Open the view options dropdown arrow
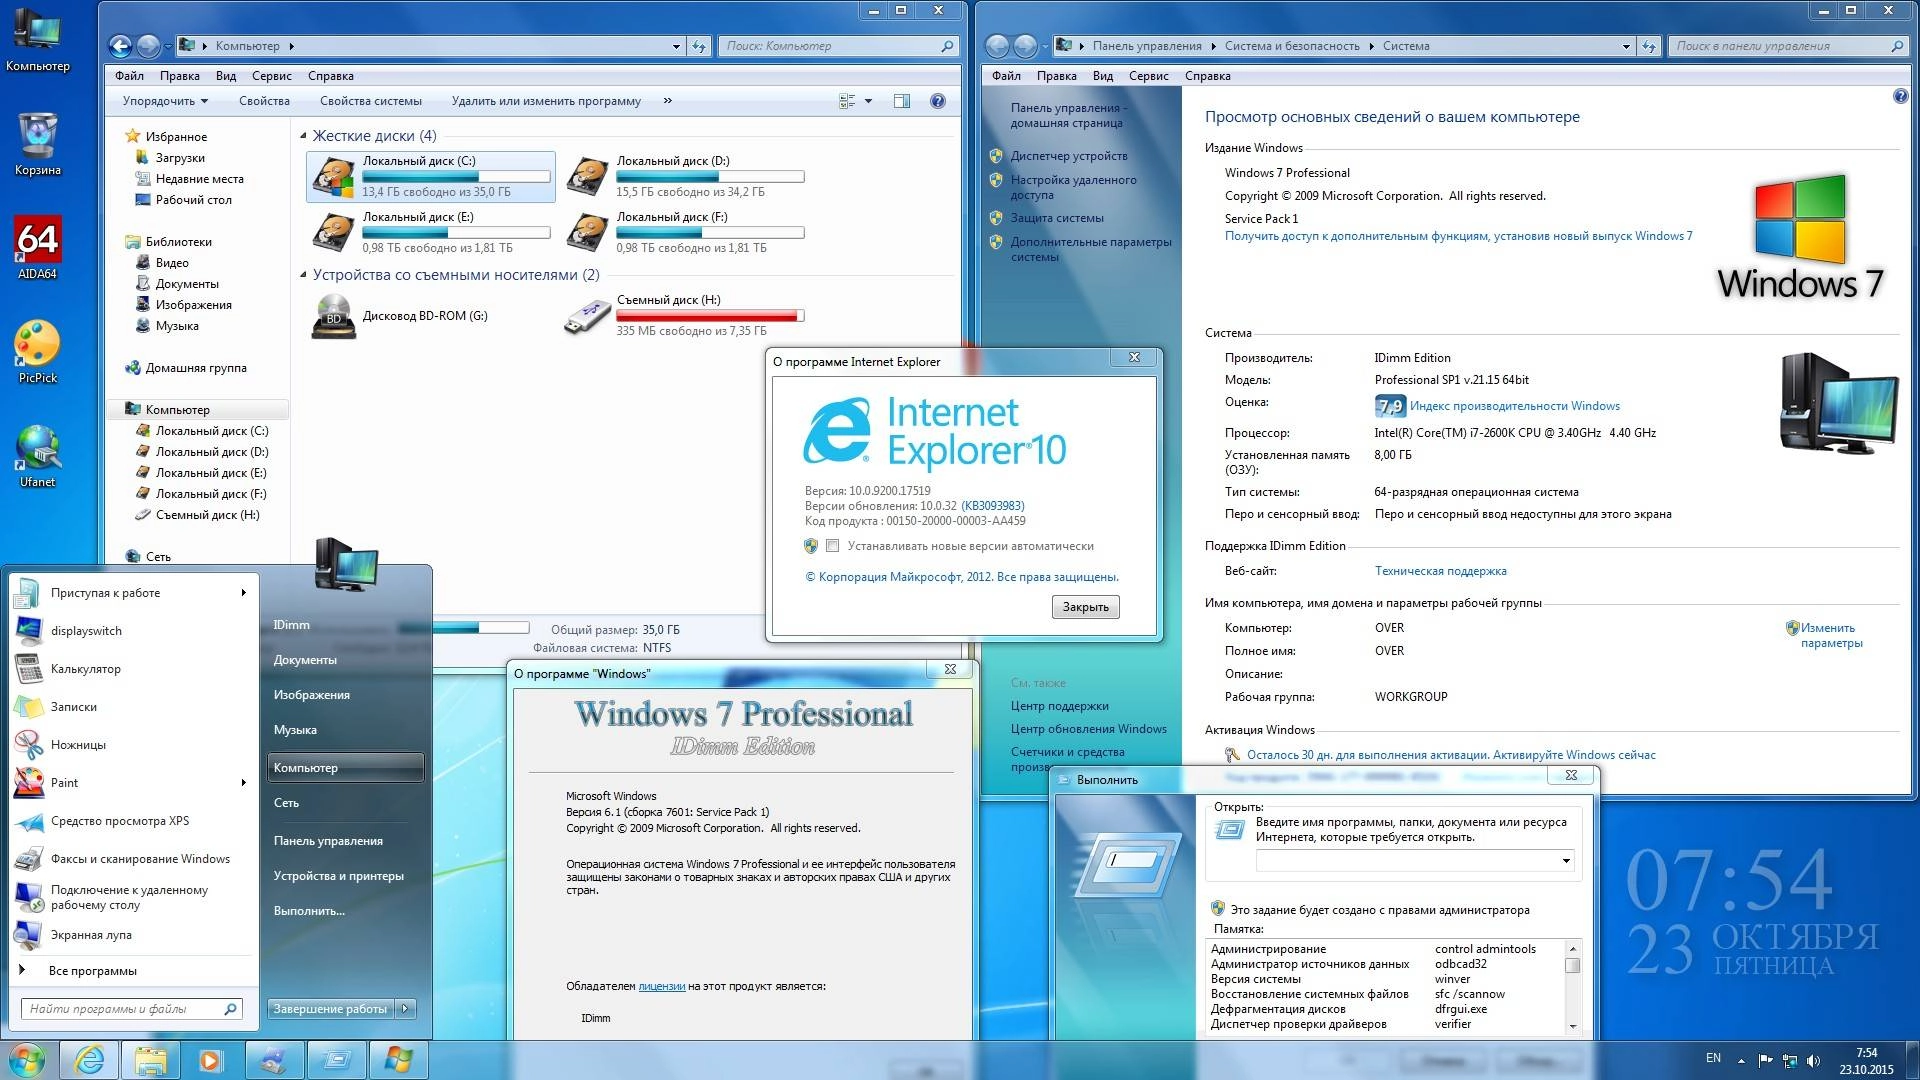Viewport: 1920px width, 1080px height. (x=868, y=101)
